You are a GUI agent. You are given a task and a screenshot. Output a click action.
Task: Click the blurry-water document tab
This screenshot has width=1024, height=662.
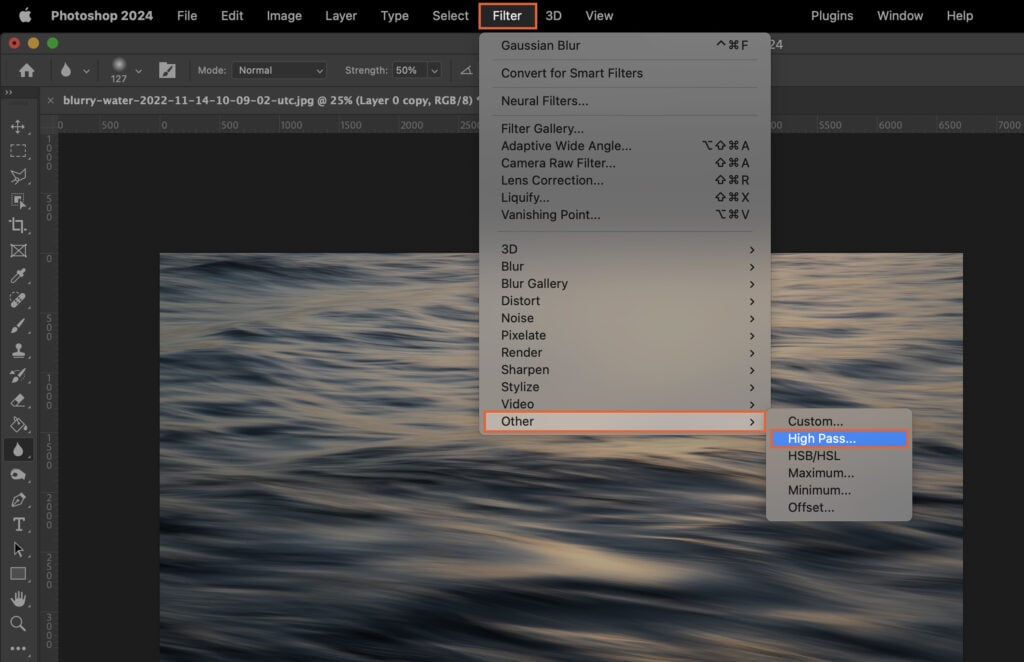250,101
